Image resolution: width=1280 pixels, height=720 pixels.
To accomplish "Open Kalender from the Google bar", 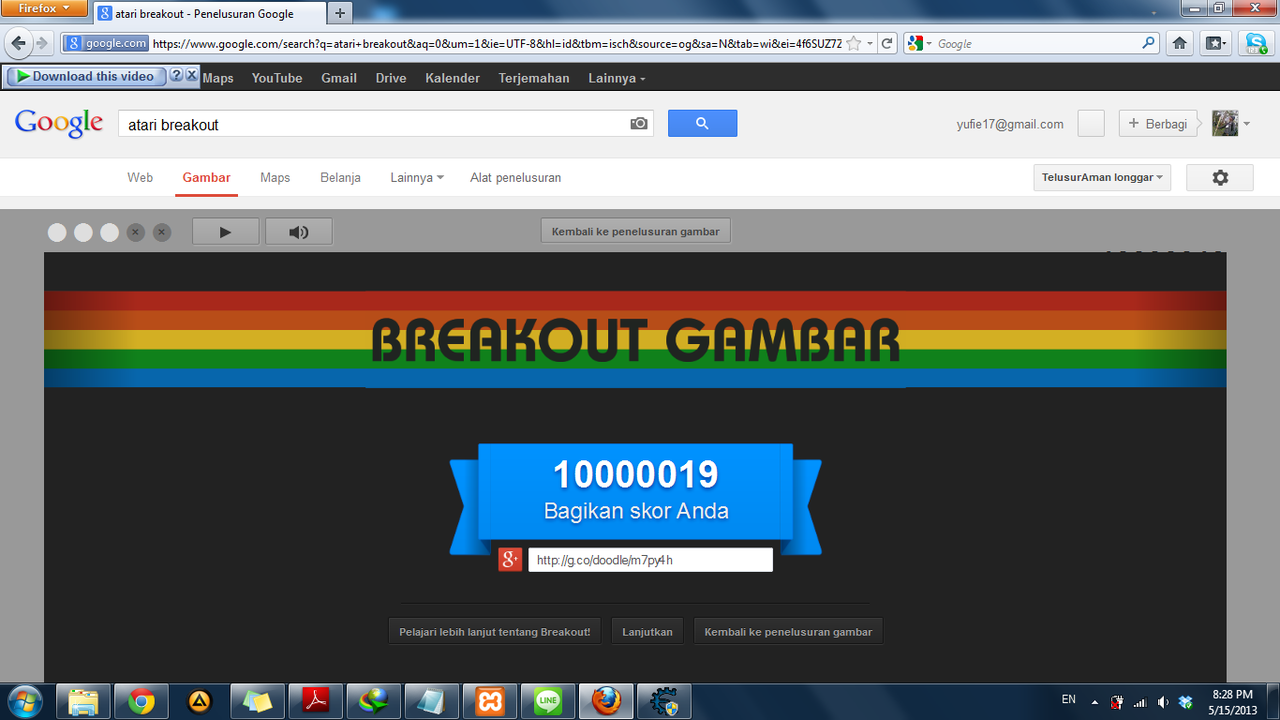I will 452,78.
